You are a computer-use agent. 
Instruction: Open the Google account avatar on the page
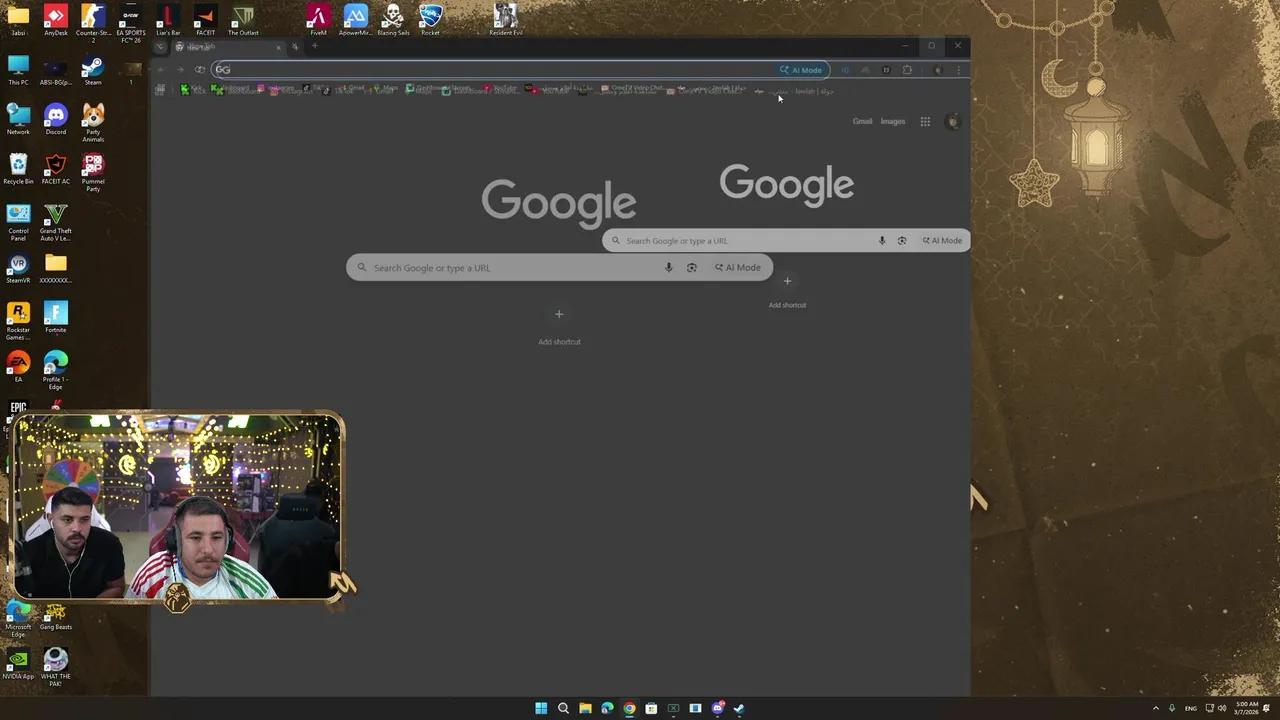[953, 122]
